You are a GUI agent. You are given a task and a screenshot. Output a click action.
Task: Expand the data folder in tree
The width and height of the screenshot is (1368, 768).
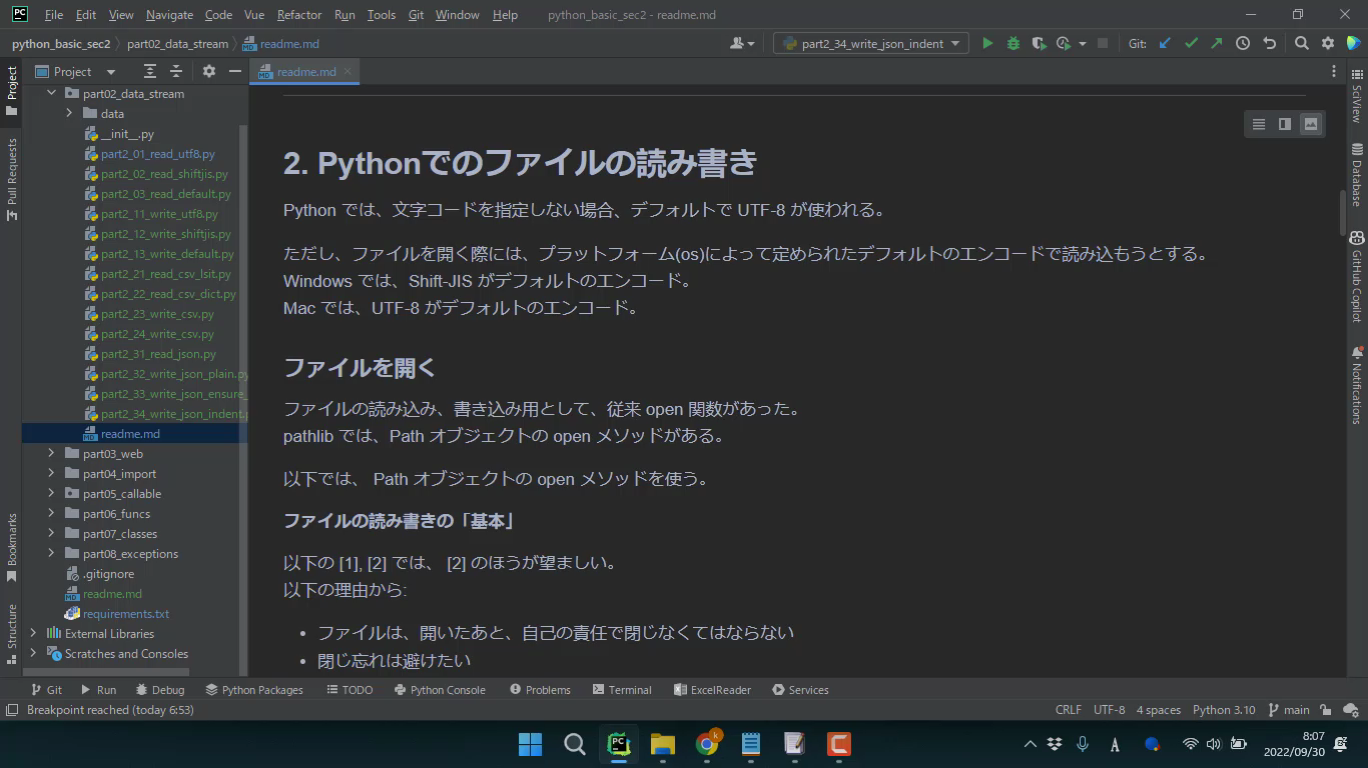click(x=69, y=114)
